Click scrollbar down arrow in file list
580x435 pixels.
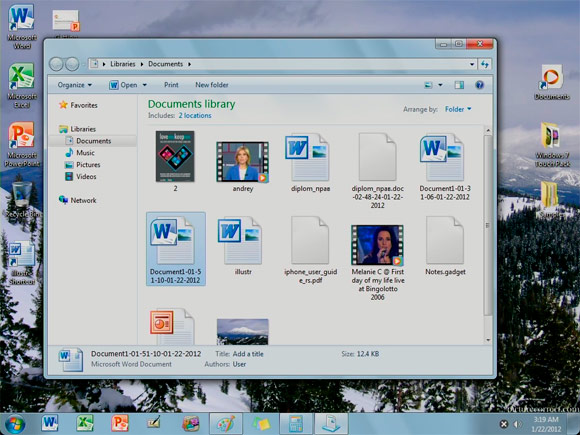coord(488,340)
